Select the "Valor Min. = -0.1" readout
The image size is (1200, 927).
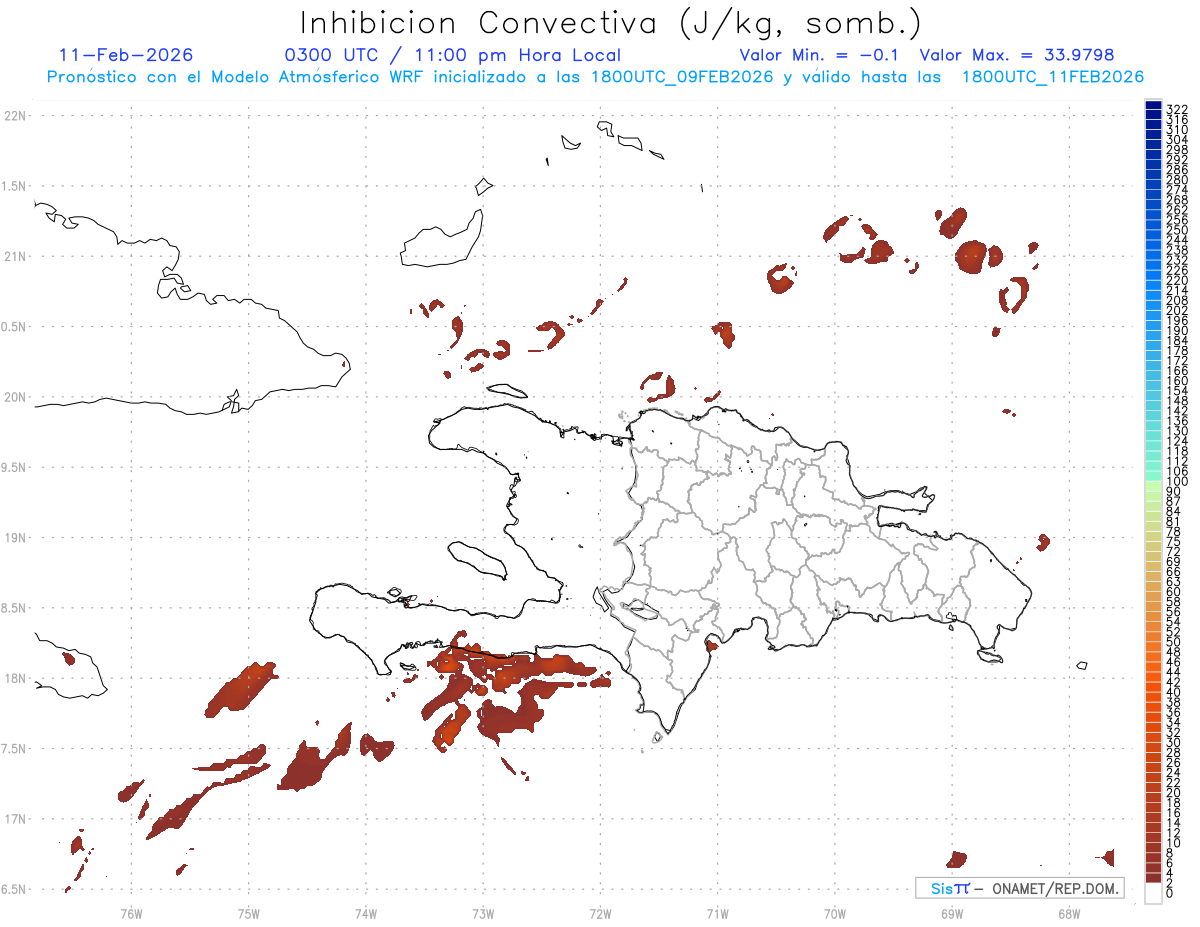point(821,55)
